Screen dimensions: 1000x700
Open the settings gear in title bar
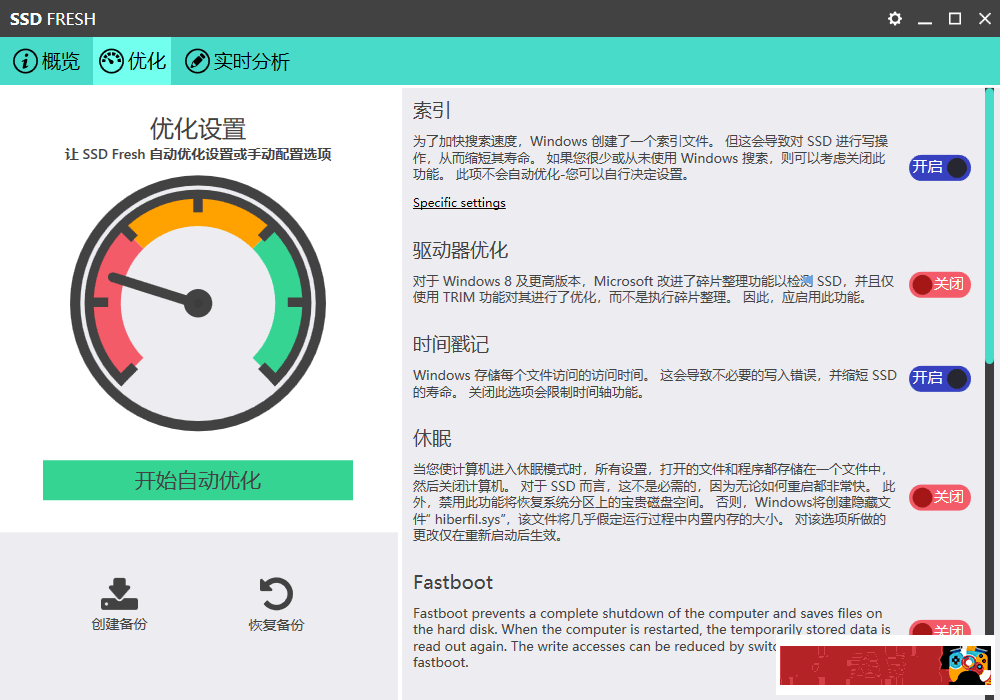click(895, 18)
